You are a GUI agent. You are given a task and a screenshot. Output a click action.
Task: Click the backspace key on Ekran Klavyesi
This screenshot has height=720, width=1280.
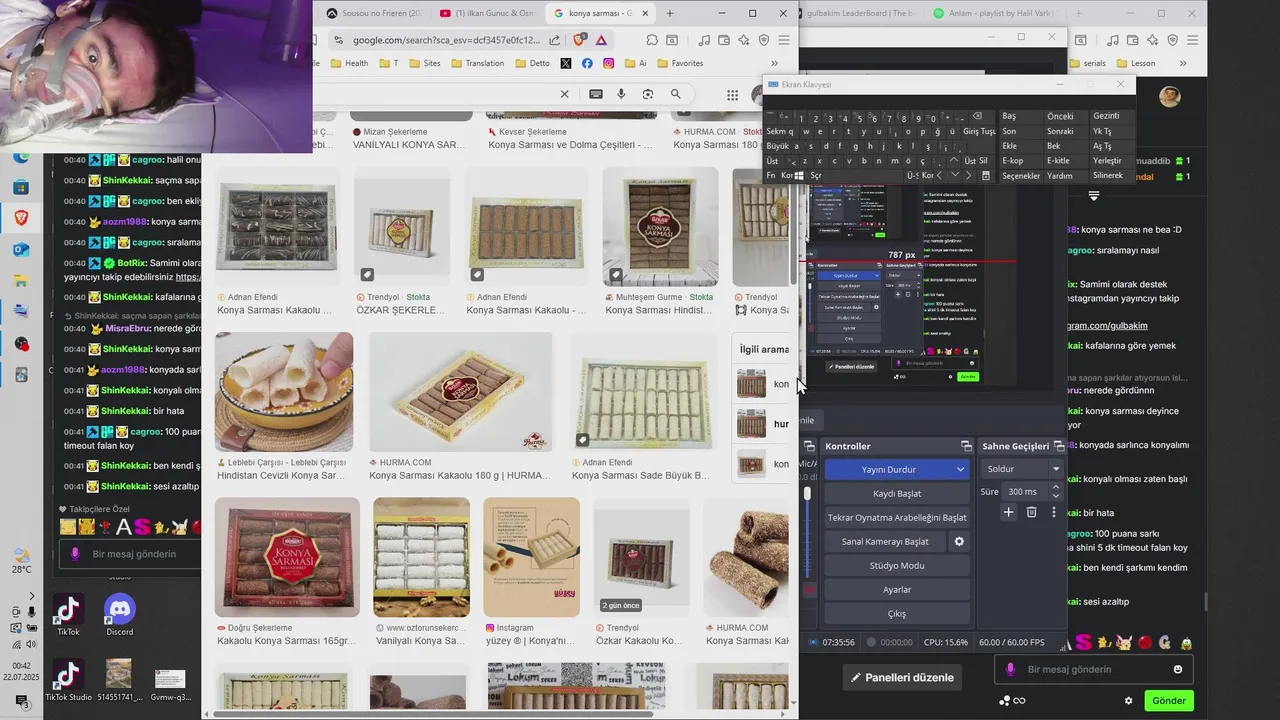tap(976, 116)
